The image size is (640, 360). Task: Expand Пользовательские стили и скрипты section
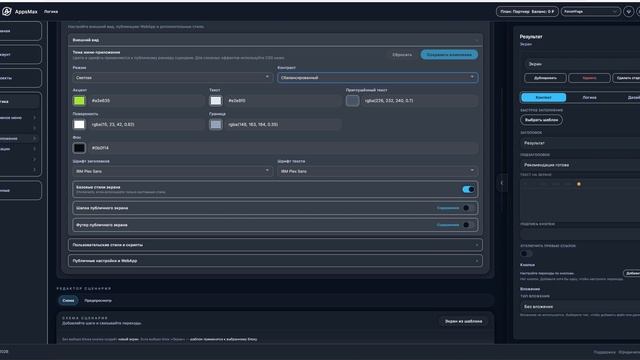click(275, 245)
